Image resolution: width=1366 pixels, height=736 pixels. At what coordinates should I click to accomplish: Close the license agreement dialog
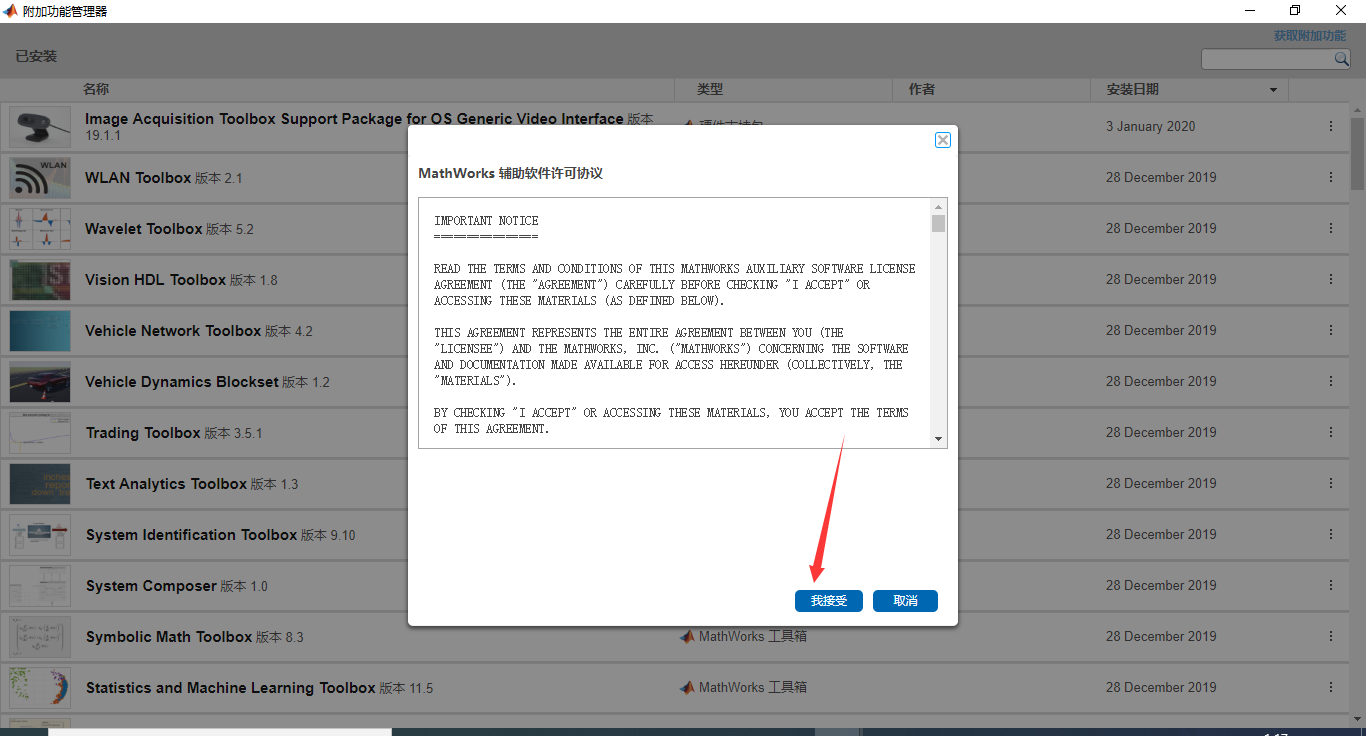942,140
